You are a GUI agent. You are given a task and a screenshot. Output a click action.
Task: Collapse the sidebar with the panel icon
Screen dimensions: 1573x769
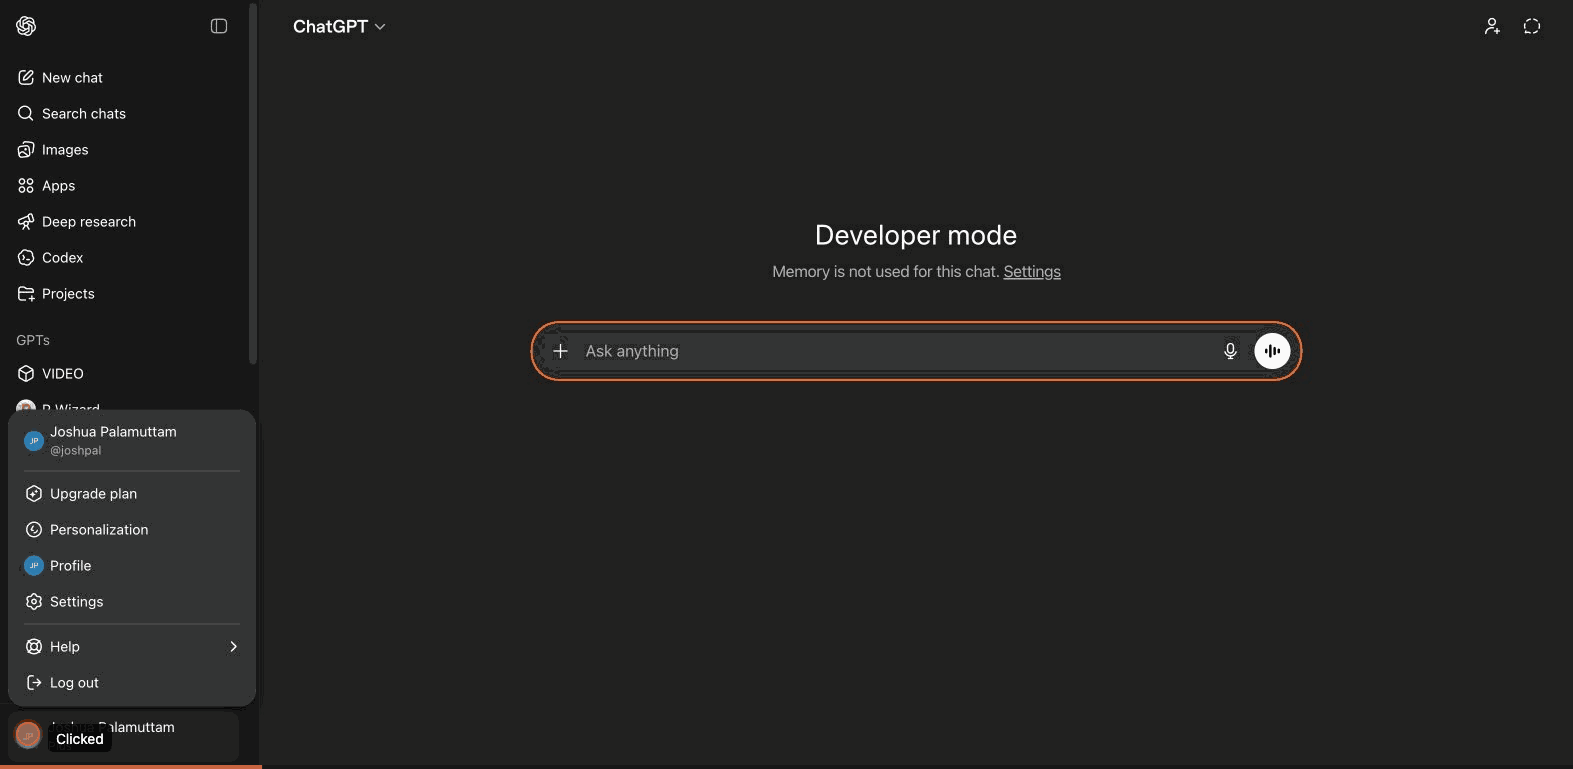219,26
